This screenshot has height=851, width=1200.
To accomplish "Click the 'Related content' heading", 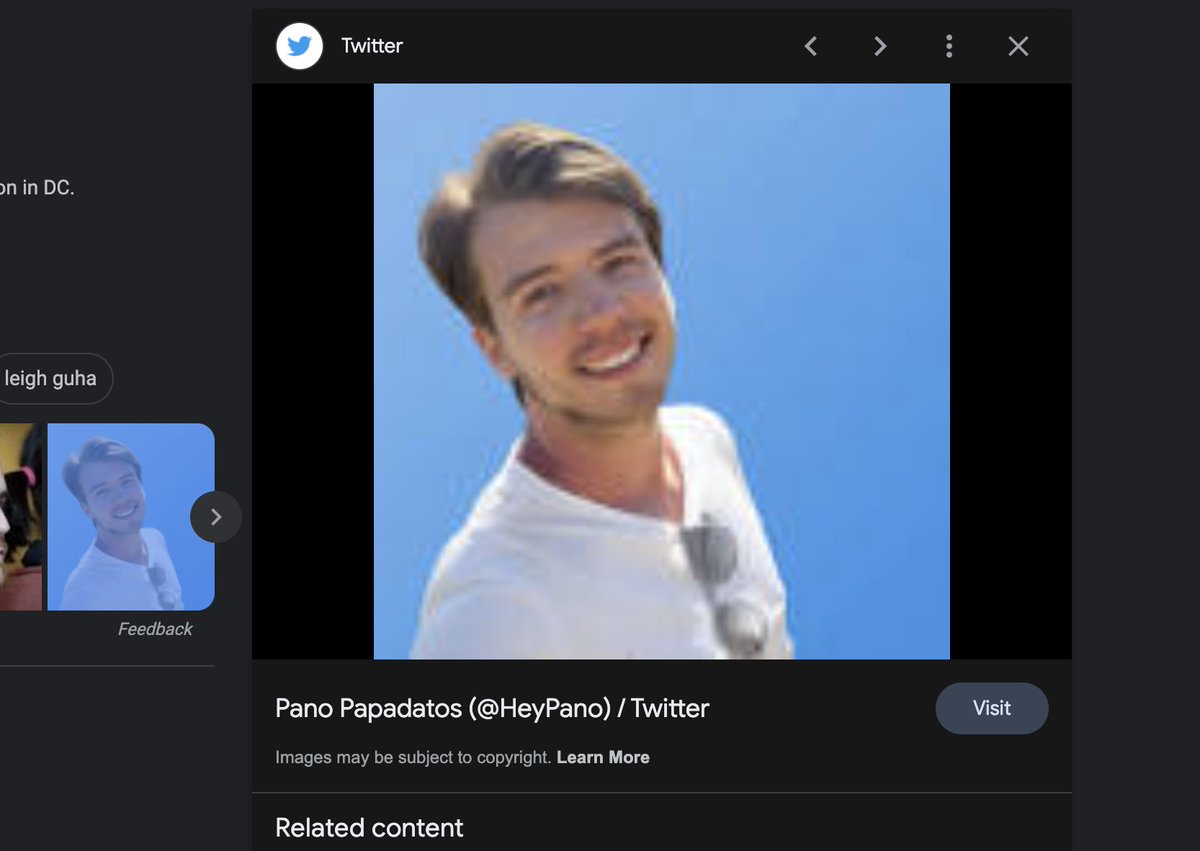I will [369, 828].
